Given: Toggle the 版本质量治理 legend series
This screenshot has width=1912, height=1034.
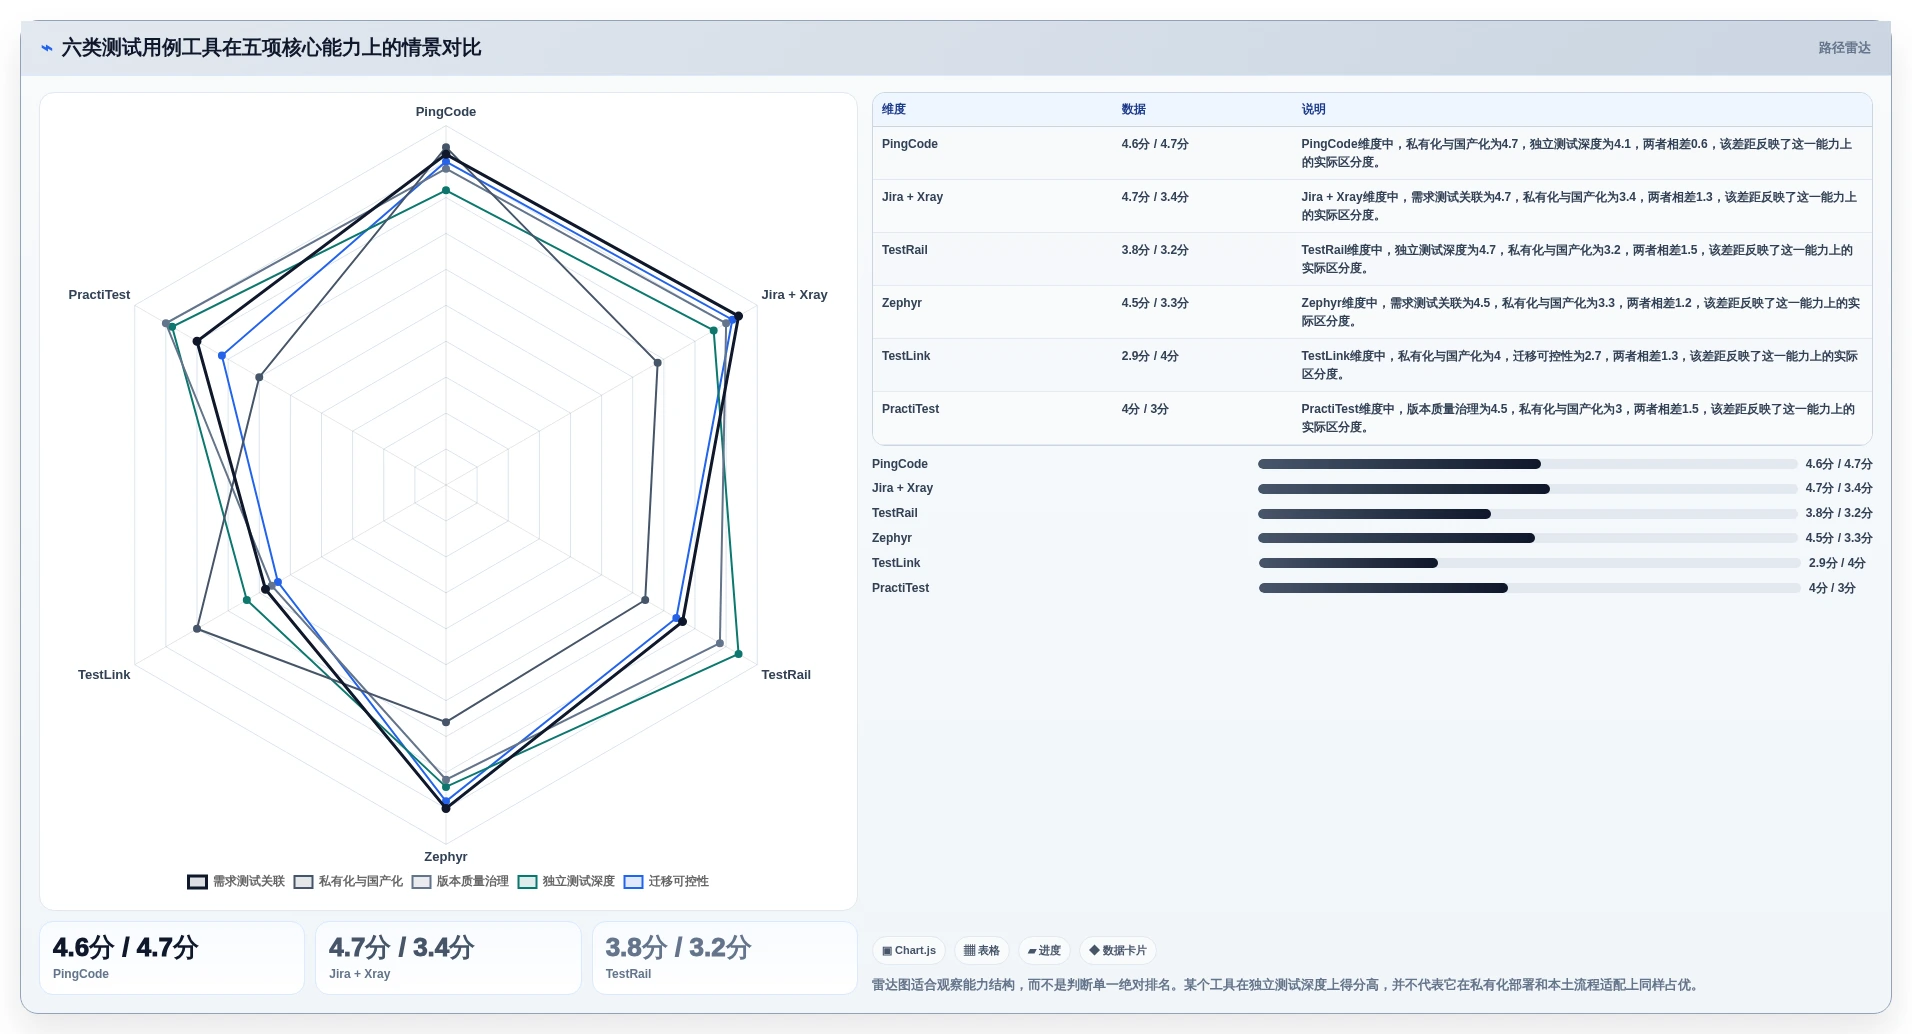Looking at the screenshot, I should [x=460, y=882].
